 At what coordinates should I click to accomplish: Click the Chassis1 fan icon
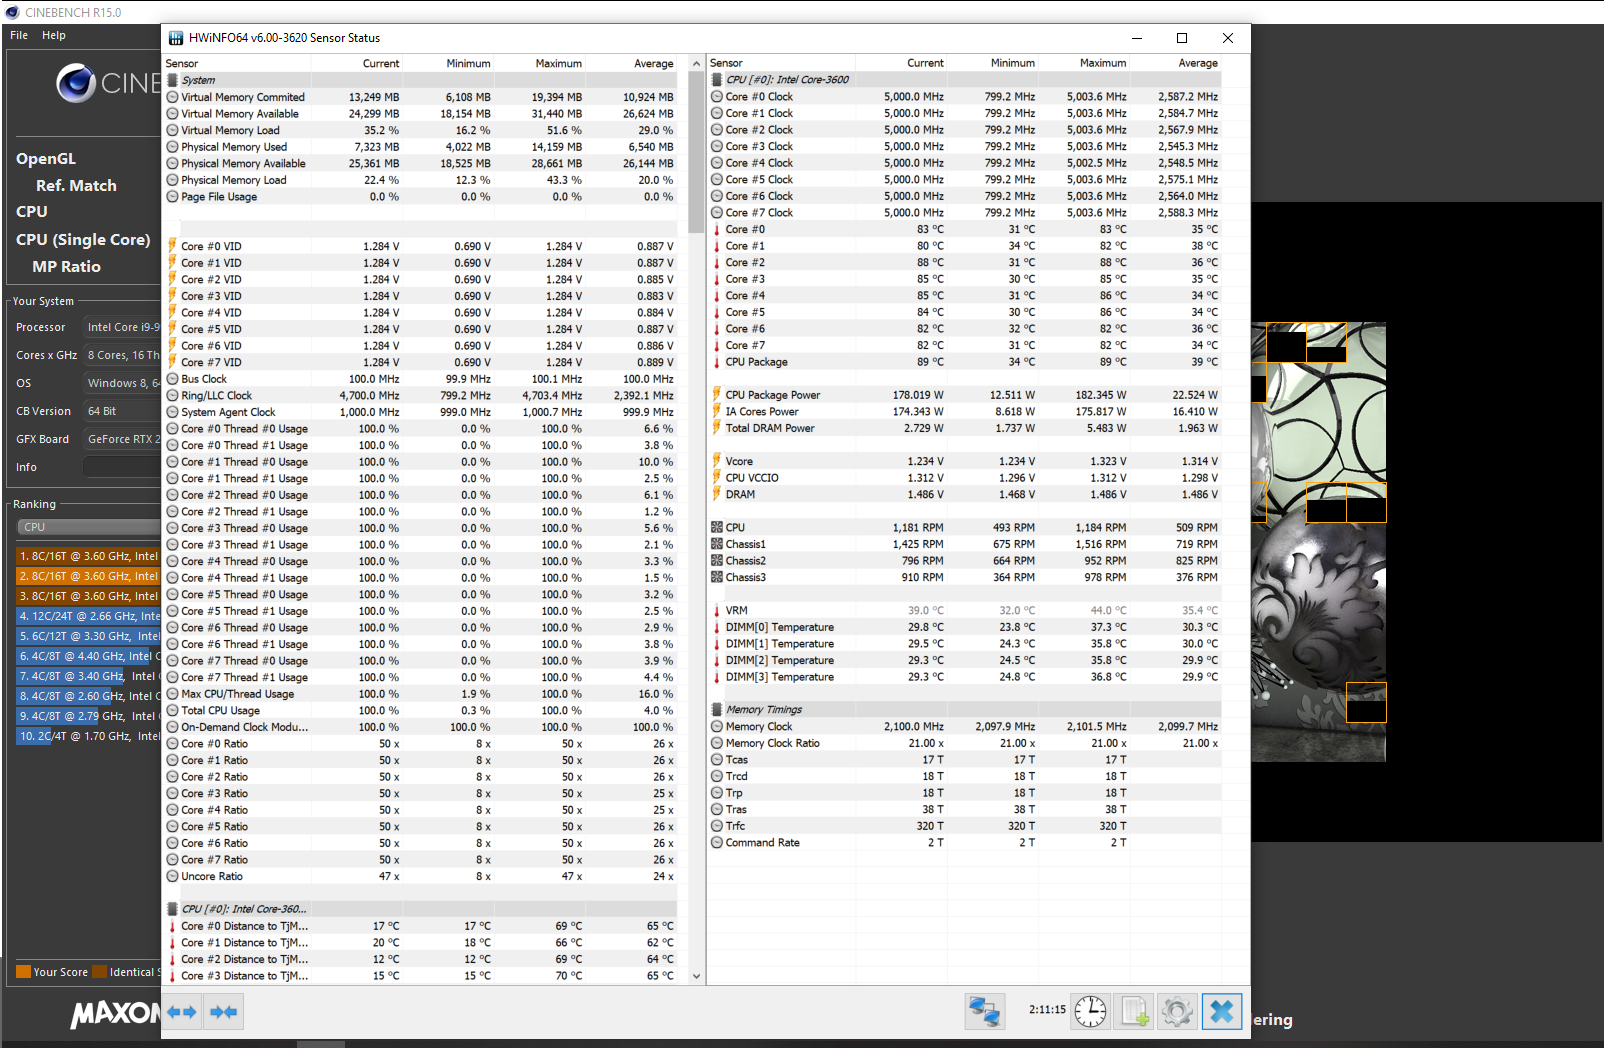click(717, 544)
